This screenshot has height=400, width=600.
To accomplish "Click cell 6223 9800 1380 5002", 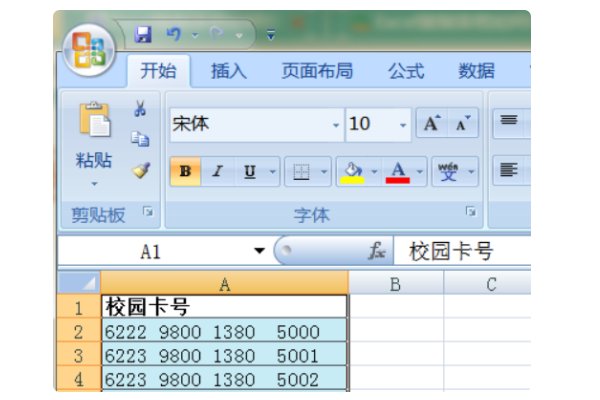I will 225,379.
